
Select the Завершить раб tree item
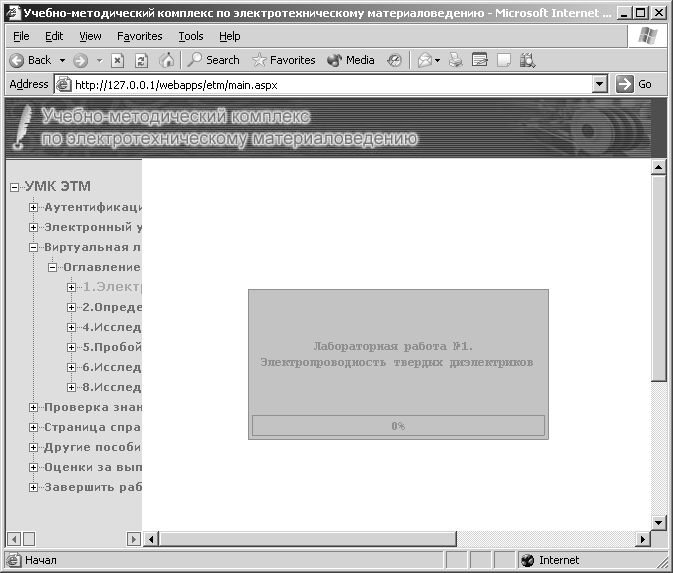93,488
